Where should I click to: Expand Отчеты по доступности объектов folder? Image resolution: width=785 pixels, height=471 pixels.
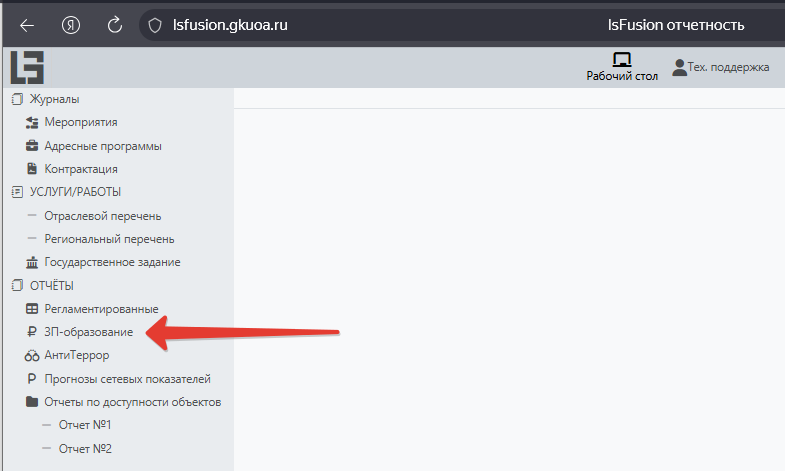pos(132,402)
